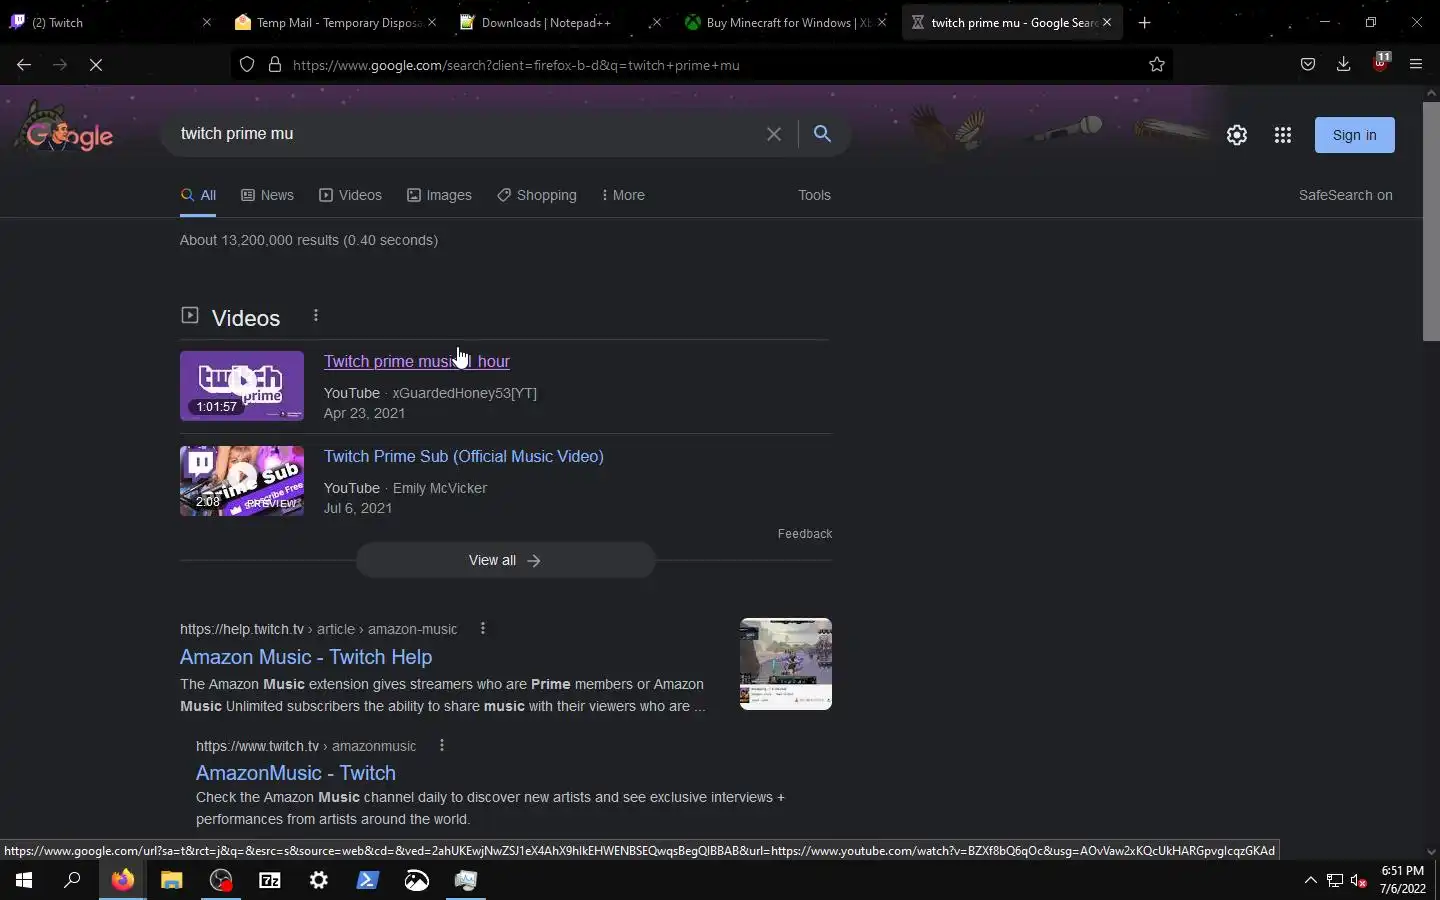Click the magnifier search icon
Viewport: 1440px width, 900px height.
tap(822, 134)
